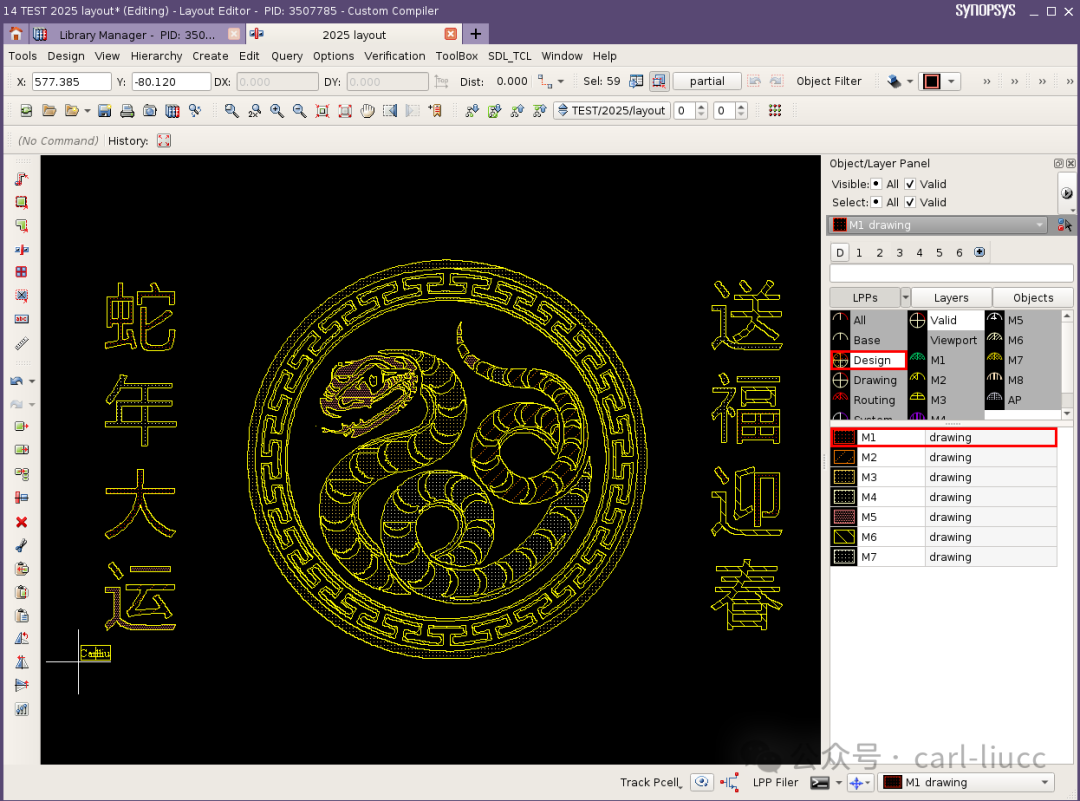The height and width of the screenshot is (801, 1080).
Task: Click the Flip horizontal mirror icon in sidebar
Action: click(21, 662)
